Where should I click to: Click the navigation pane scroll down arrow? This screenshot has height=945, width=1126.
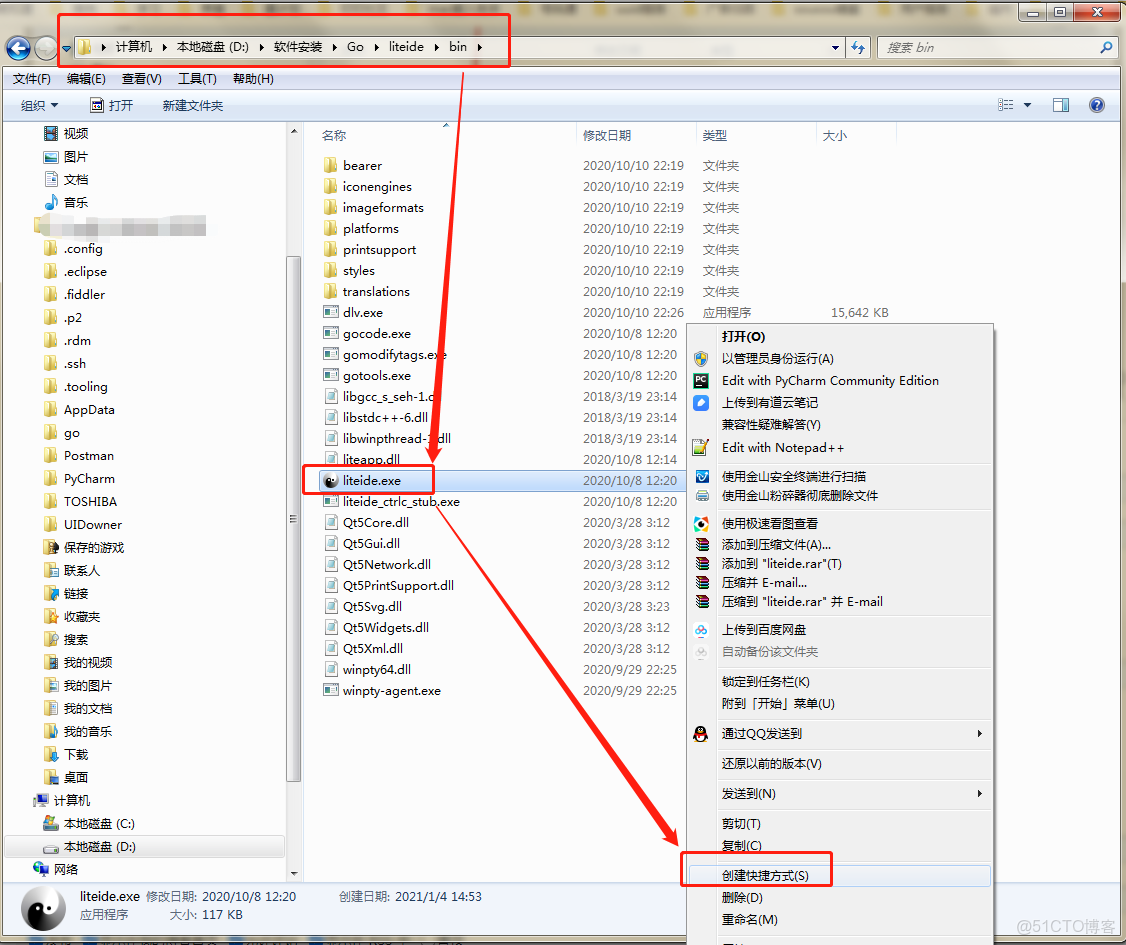point(294,873)
